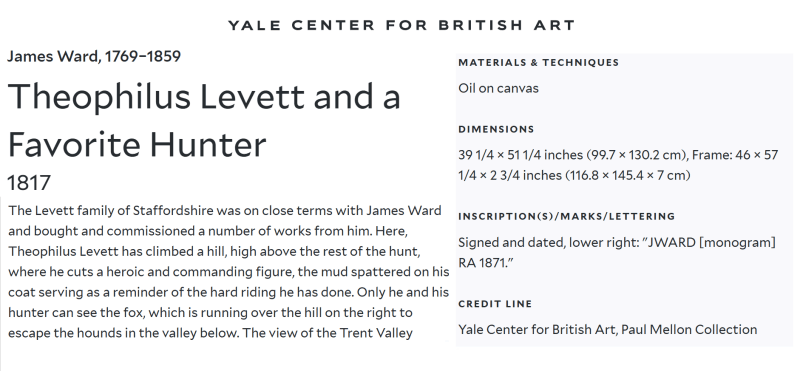Click the Dimensions heading

(496, 129)
